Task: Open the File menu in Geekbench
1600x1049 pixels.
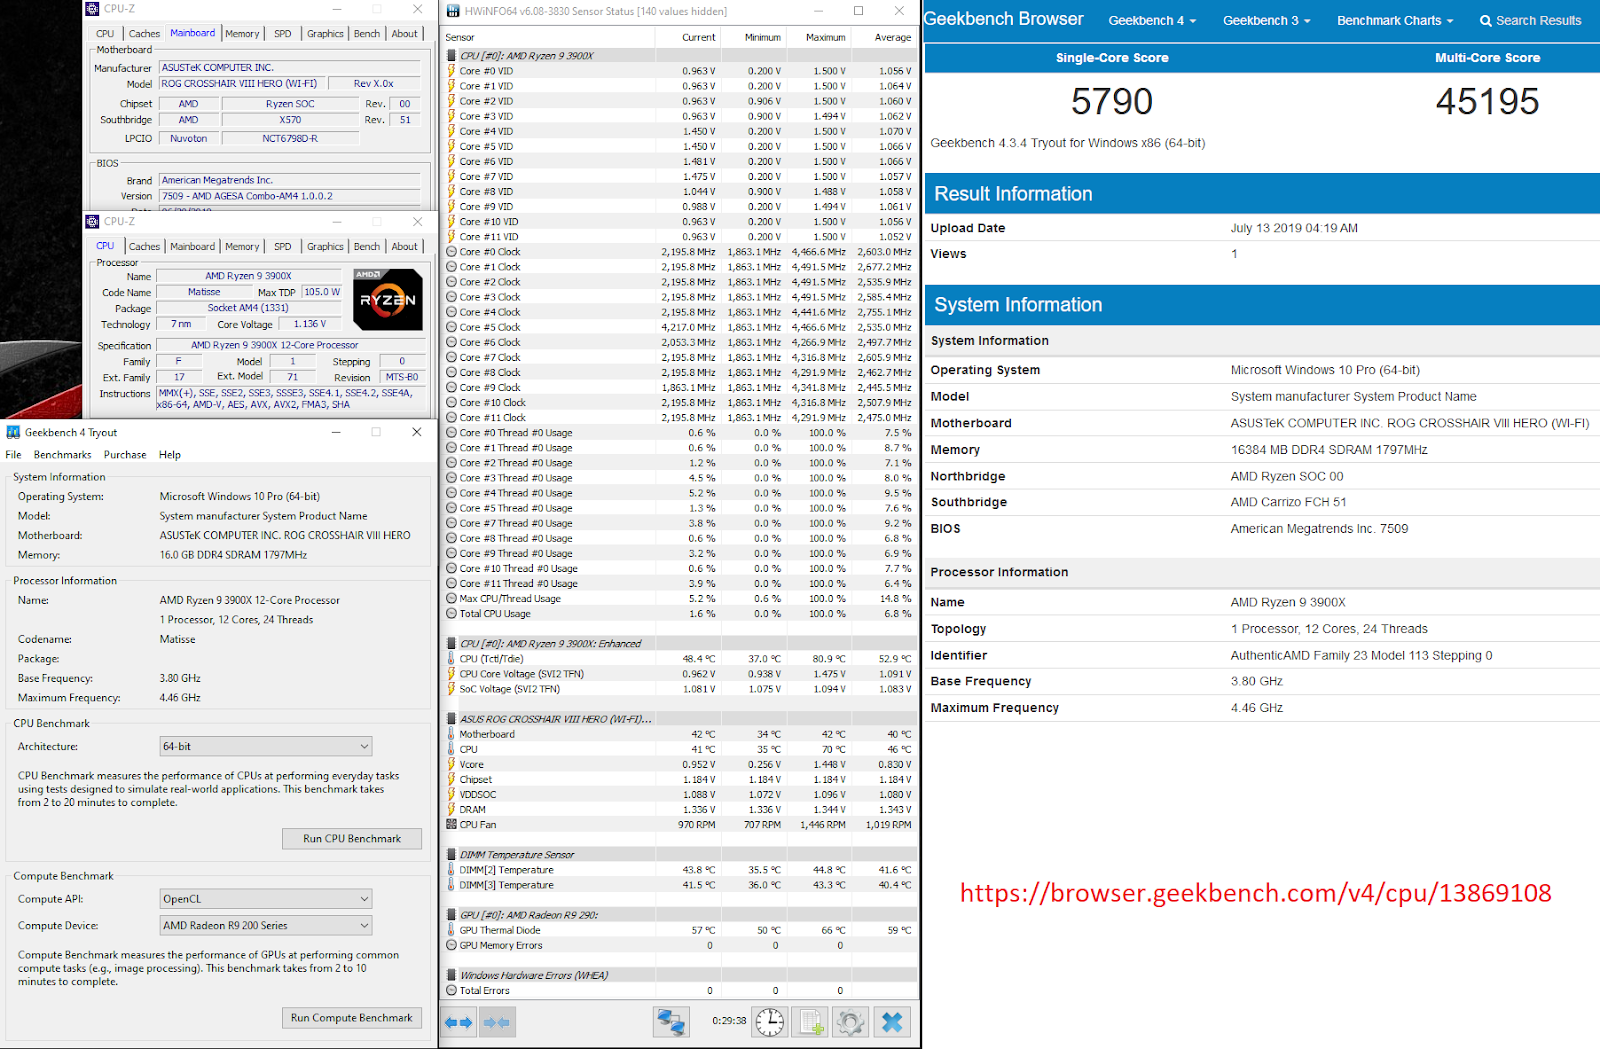Action: pos(13,455)
